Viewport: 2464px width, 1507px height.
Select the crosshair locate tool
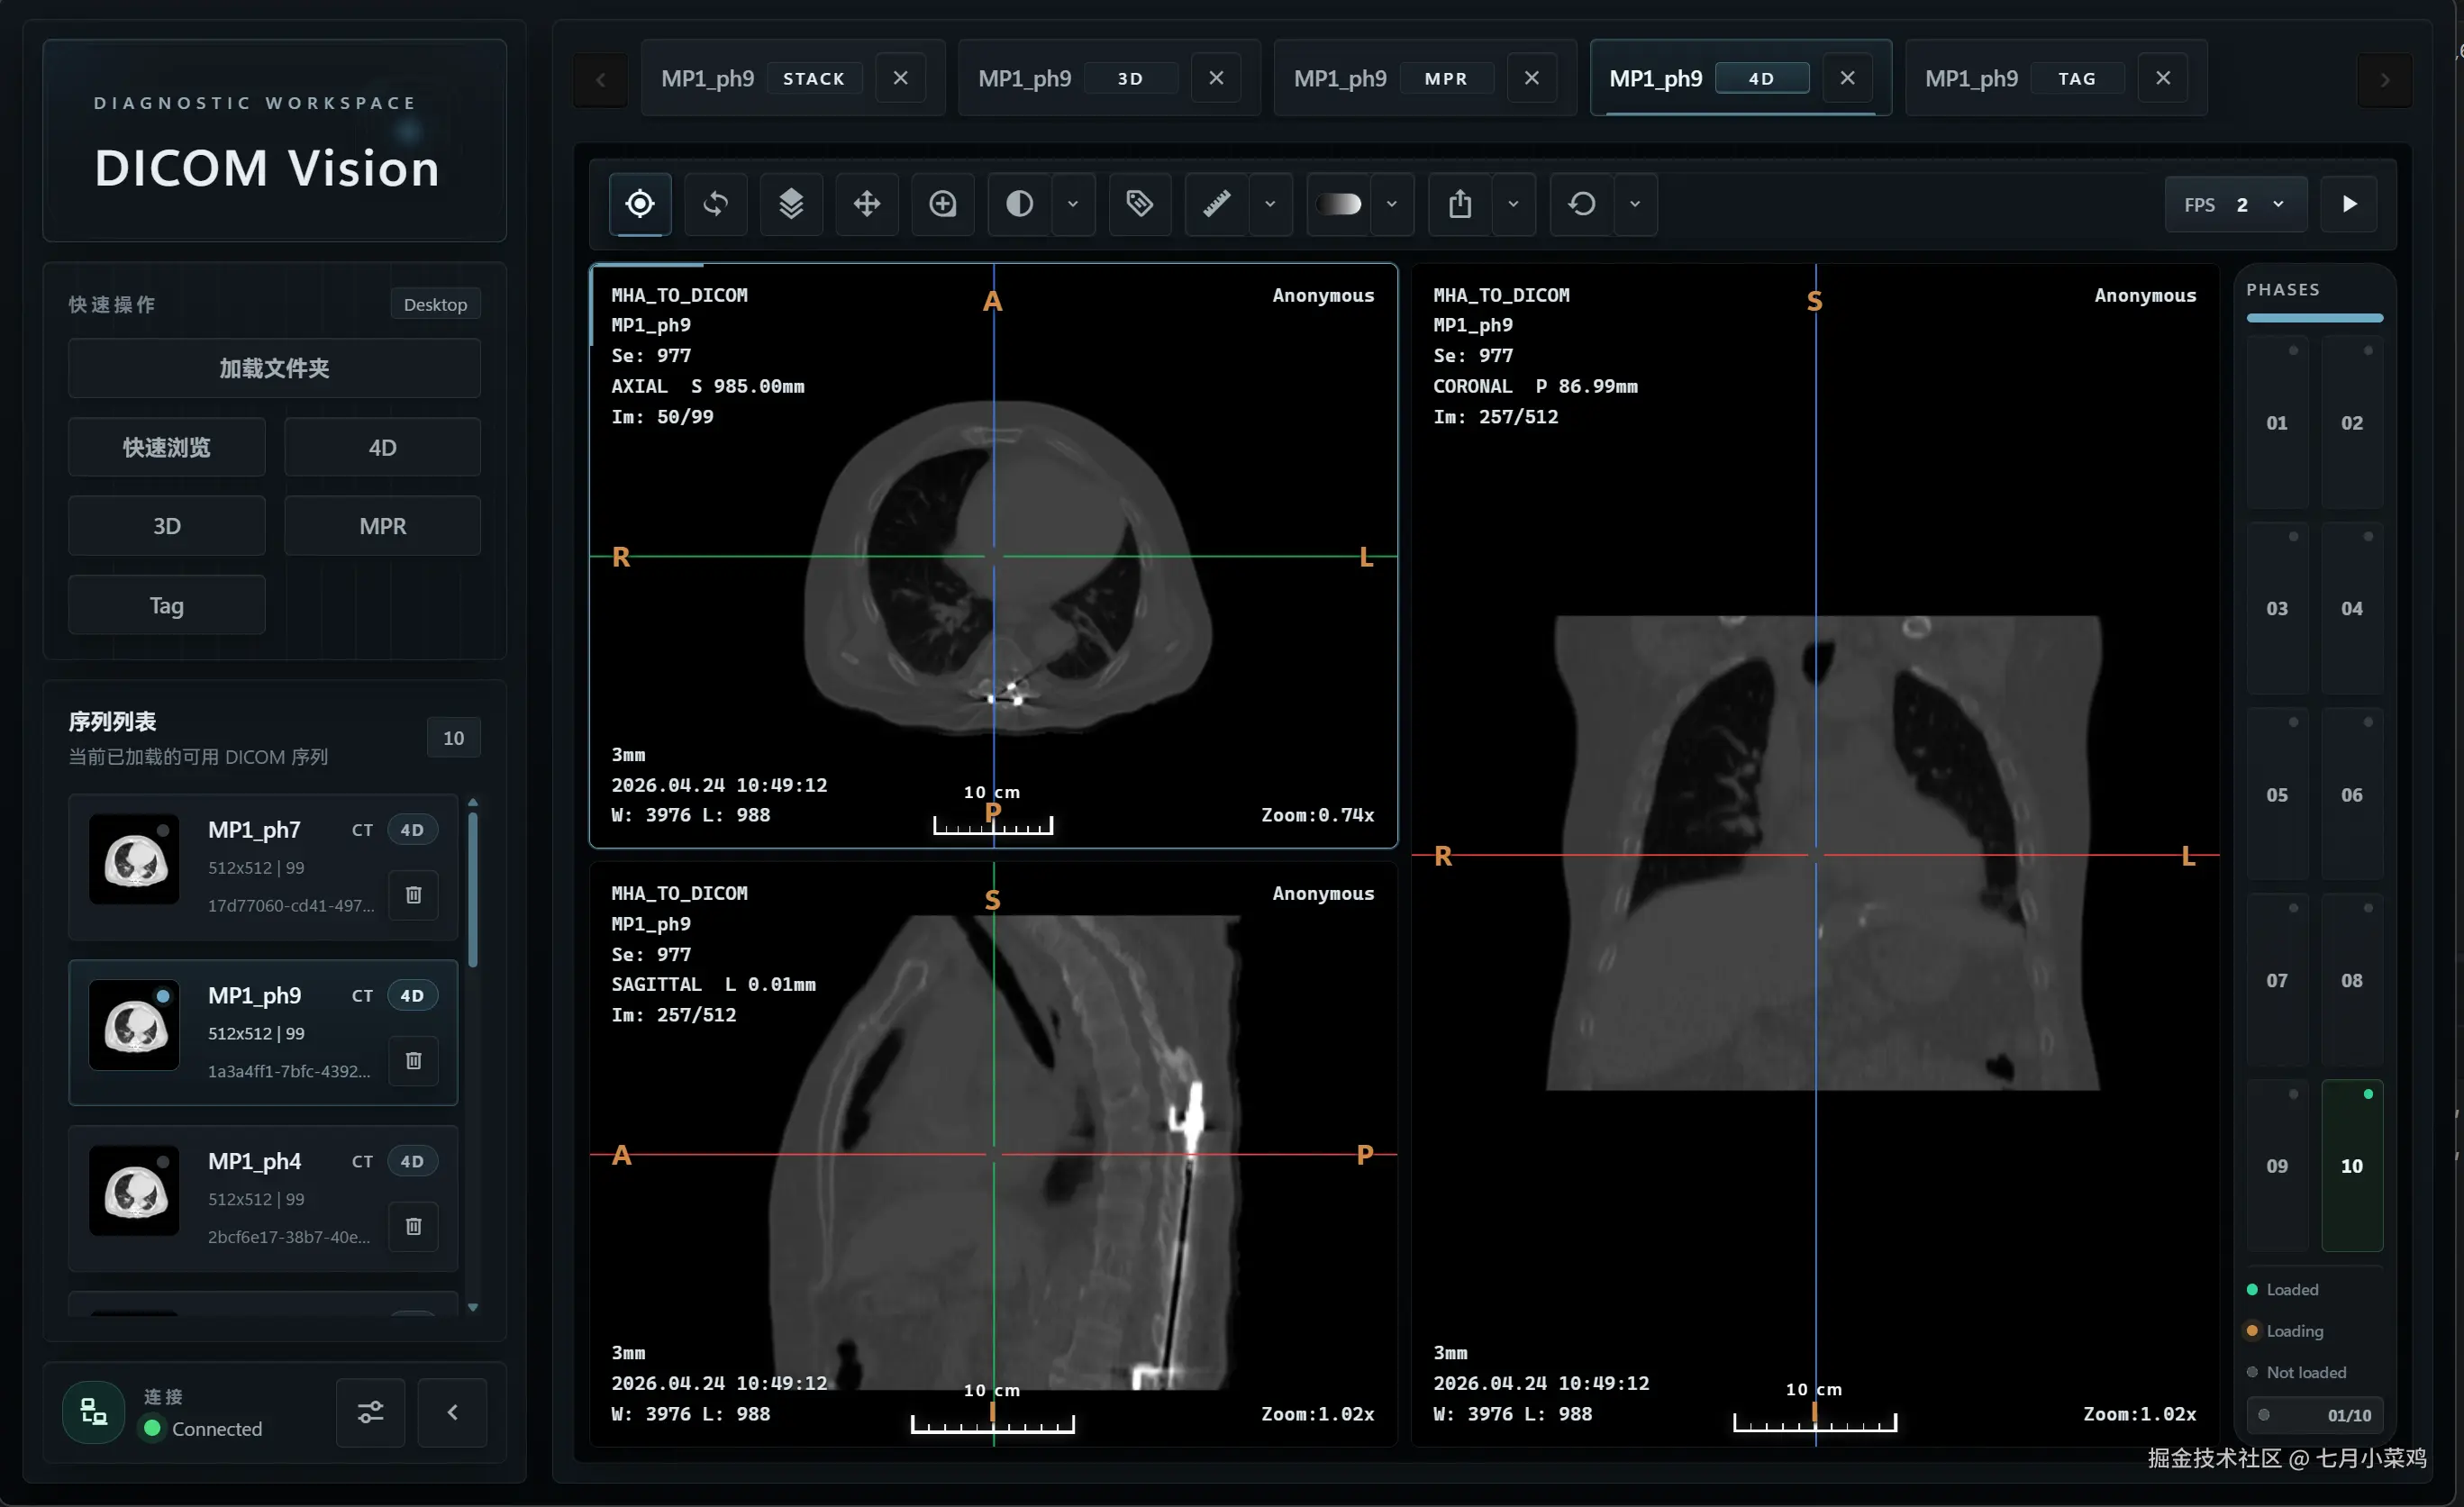coord(640,204)
